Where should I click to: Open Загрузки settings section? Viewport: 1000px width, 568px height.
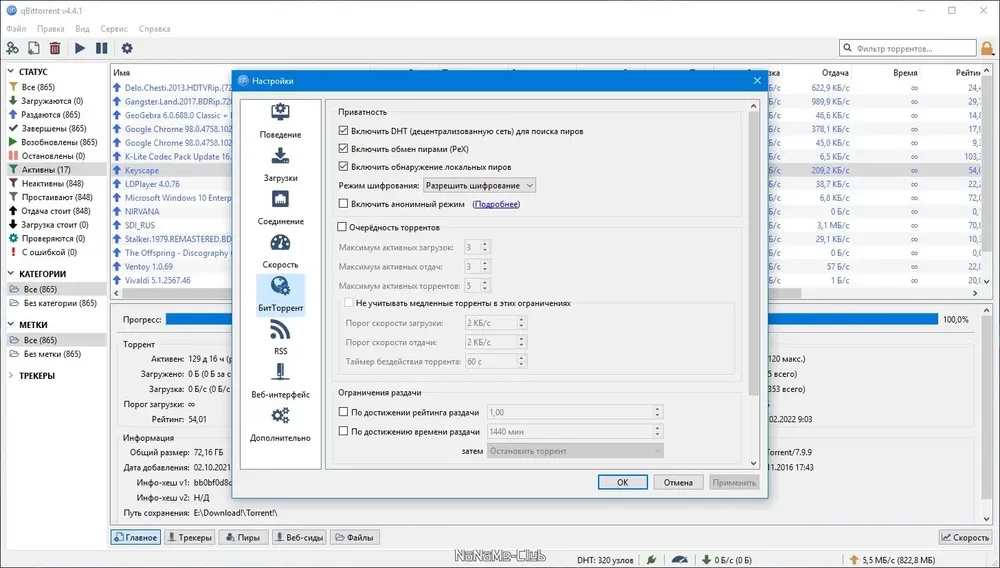[281, 164]
